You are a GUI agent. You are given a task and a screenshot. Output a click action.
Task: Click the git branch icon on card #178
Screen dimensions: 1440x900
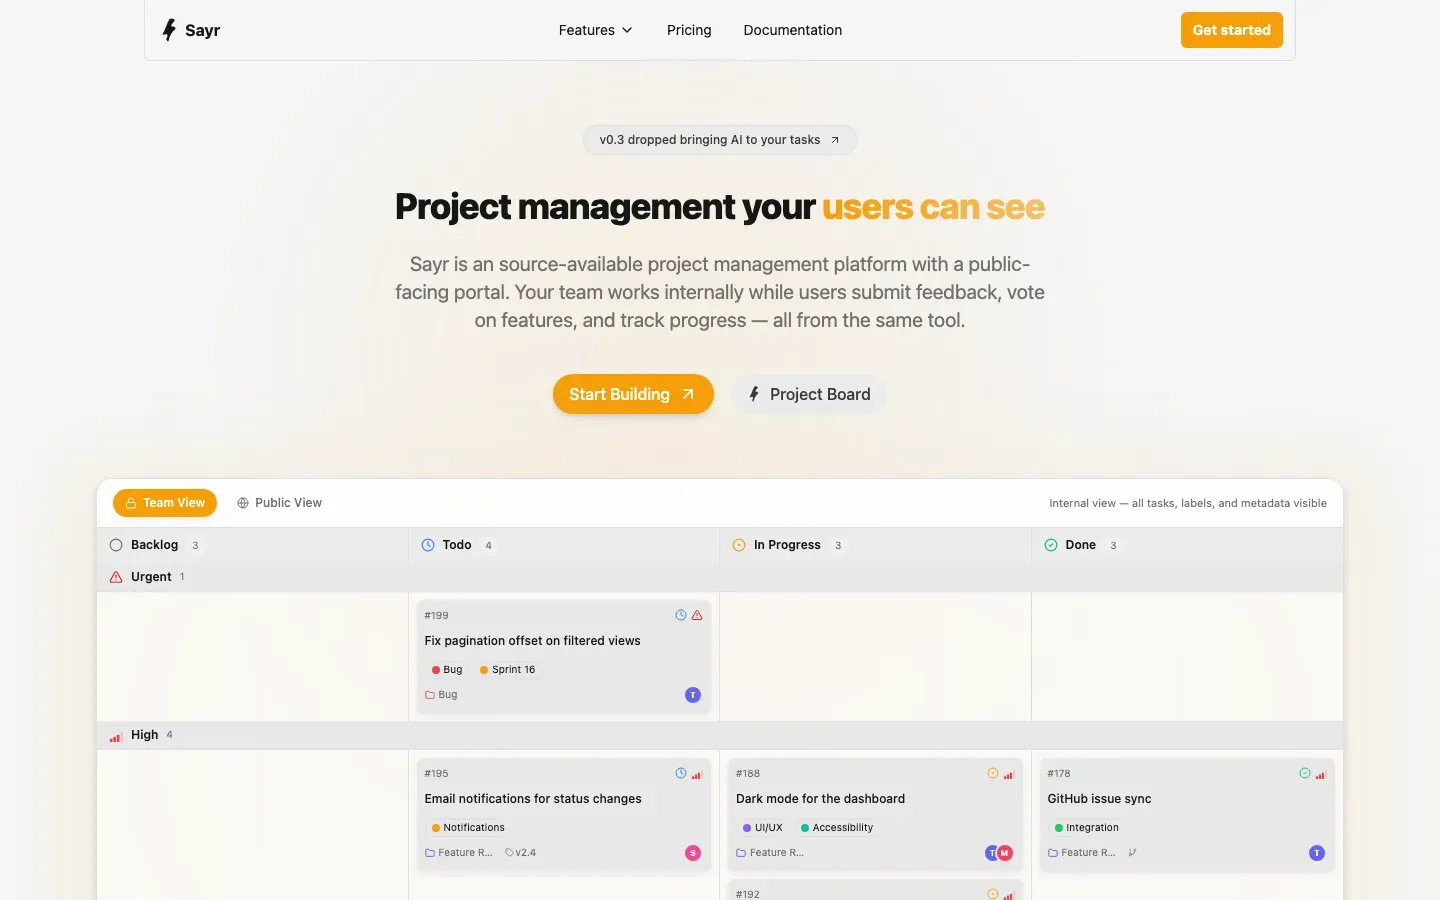coord(1132,853)
